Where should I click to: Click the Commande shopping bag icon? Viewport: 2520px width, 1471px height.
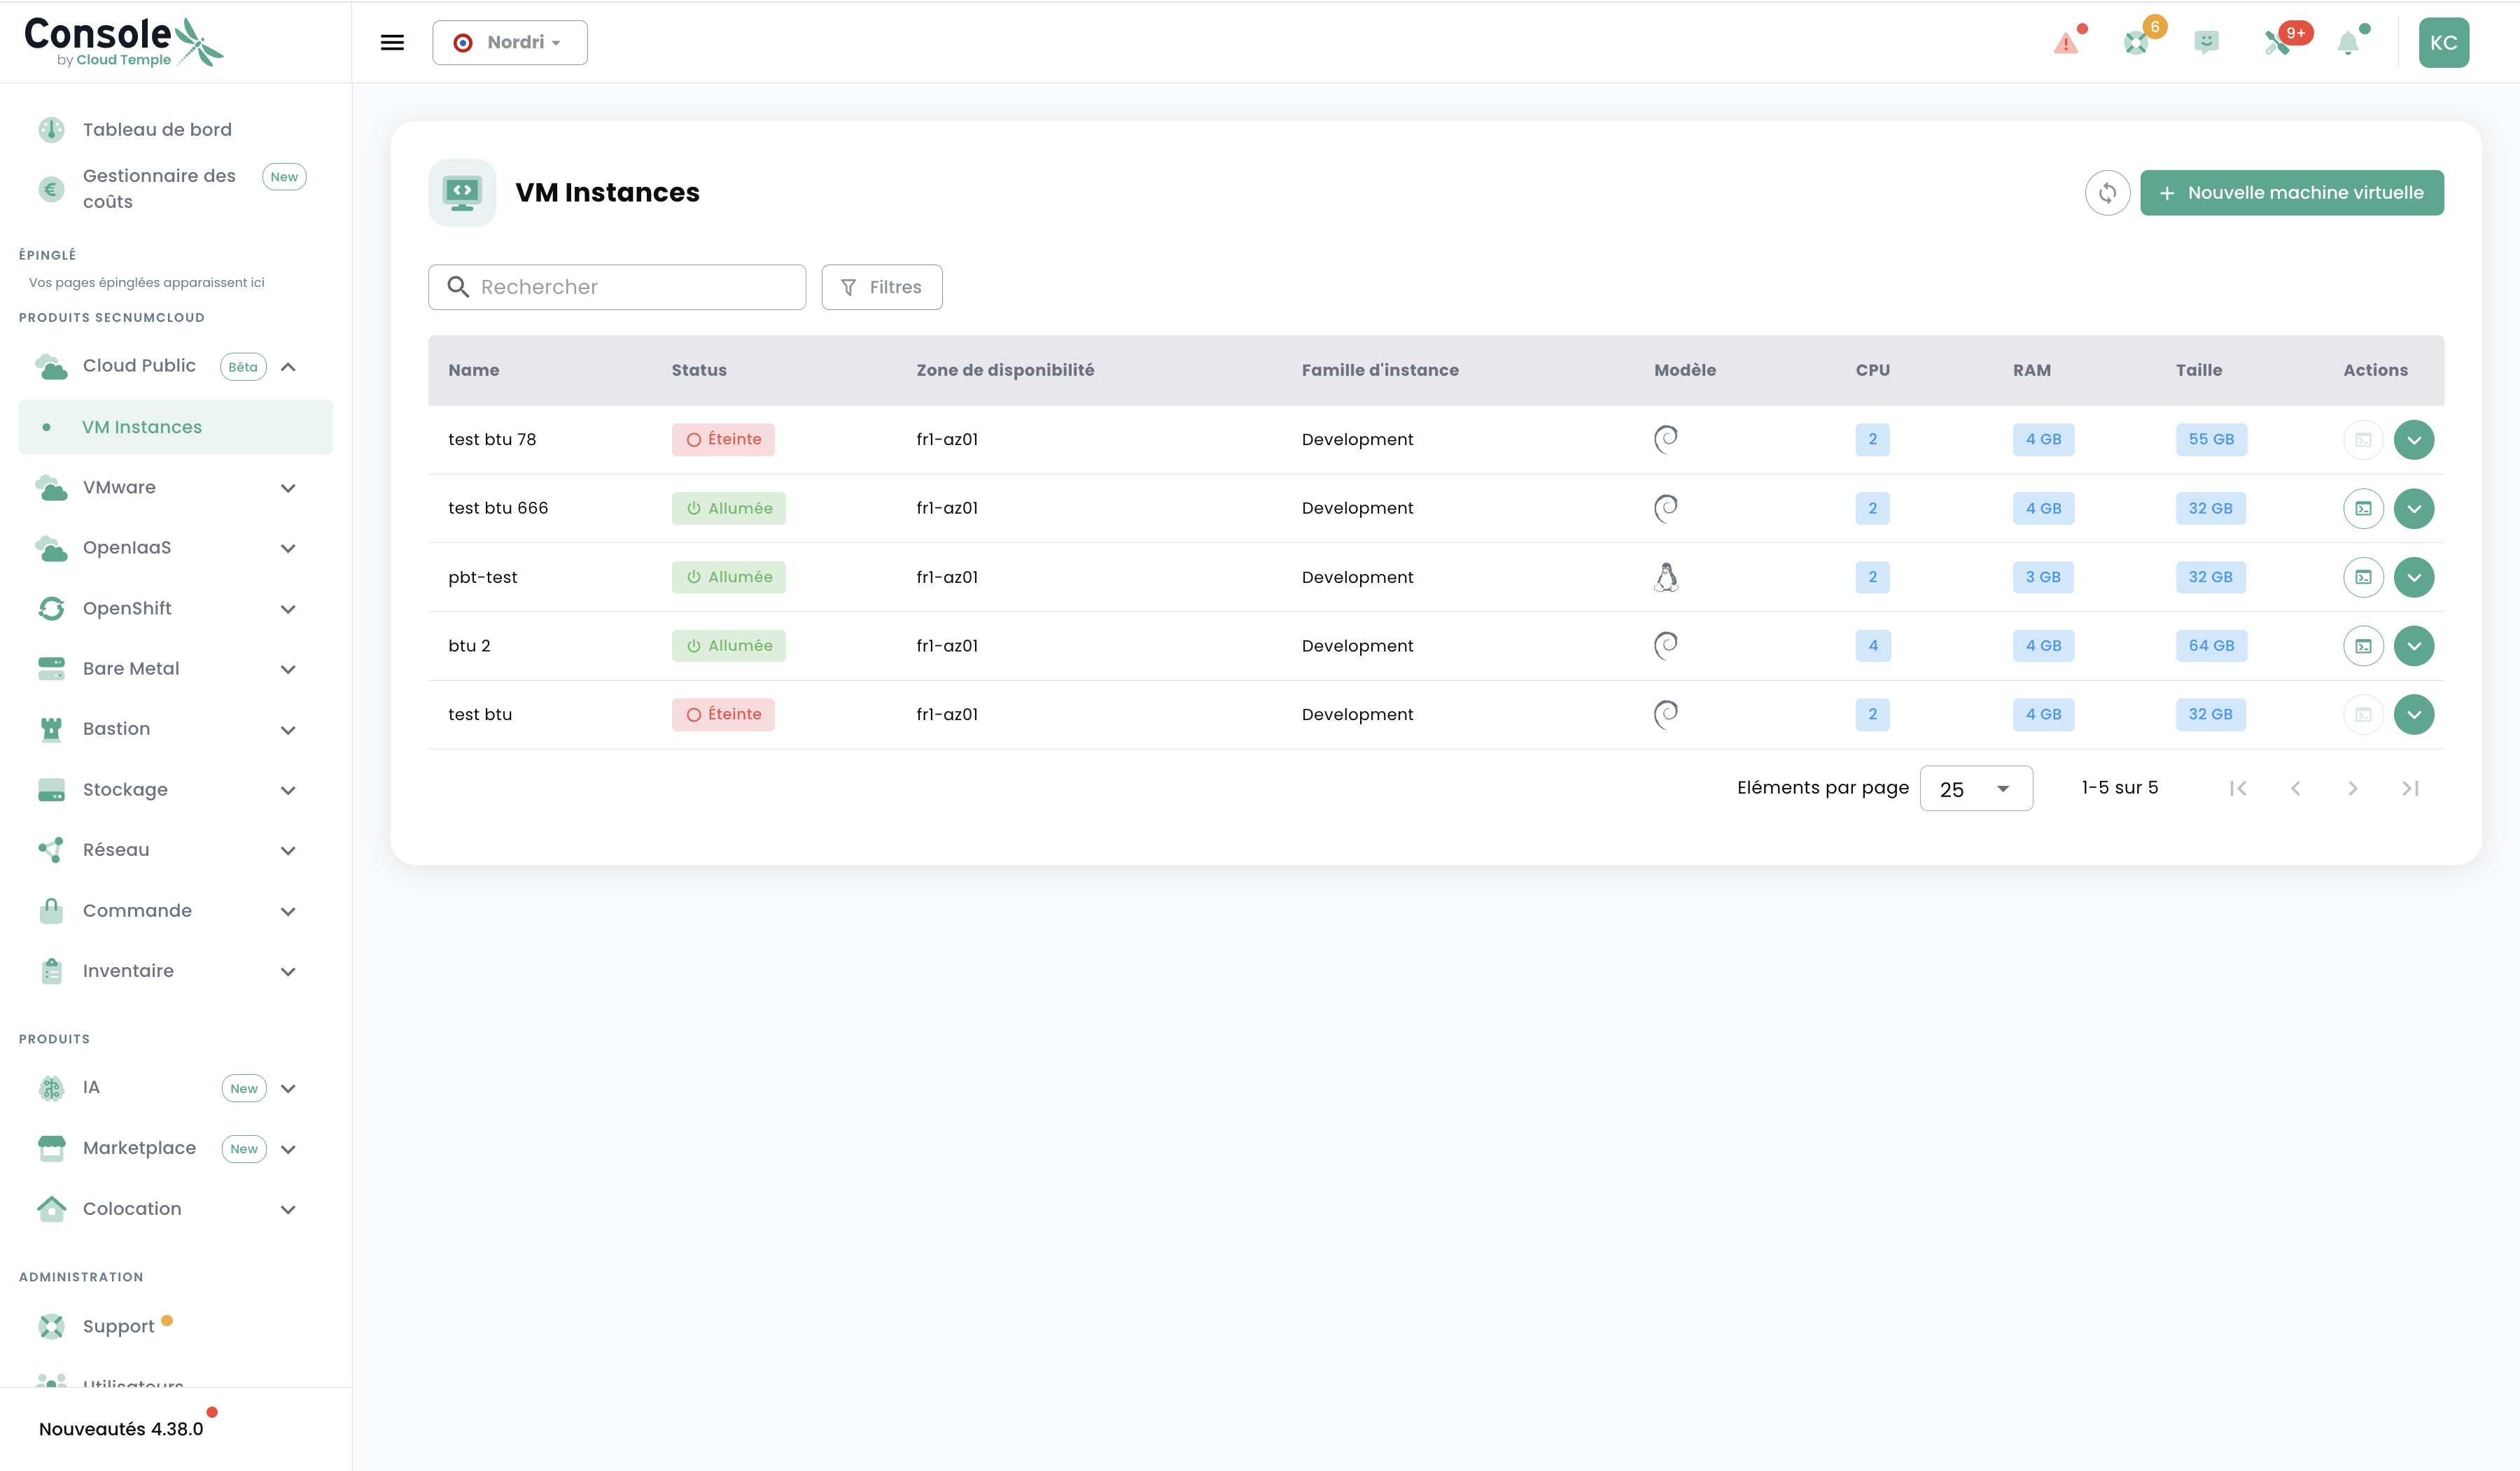tap(51, 910)
